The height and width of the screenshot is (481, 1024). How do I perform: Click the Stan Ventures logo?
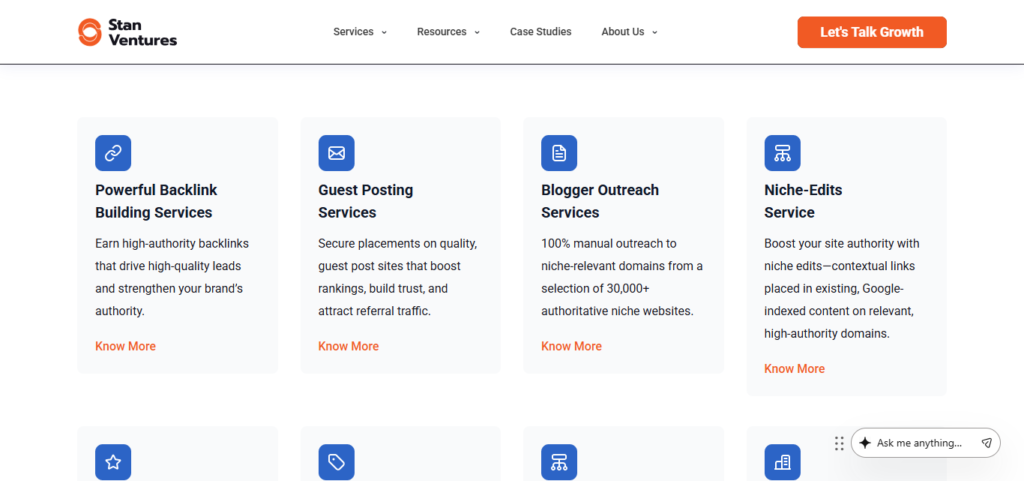pos(127,32)
